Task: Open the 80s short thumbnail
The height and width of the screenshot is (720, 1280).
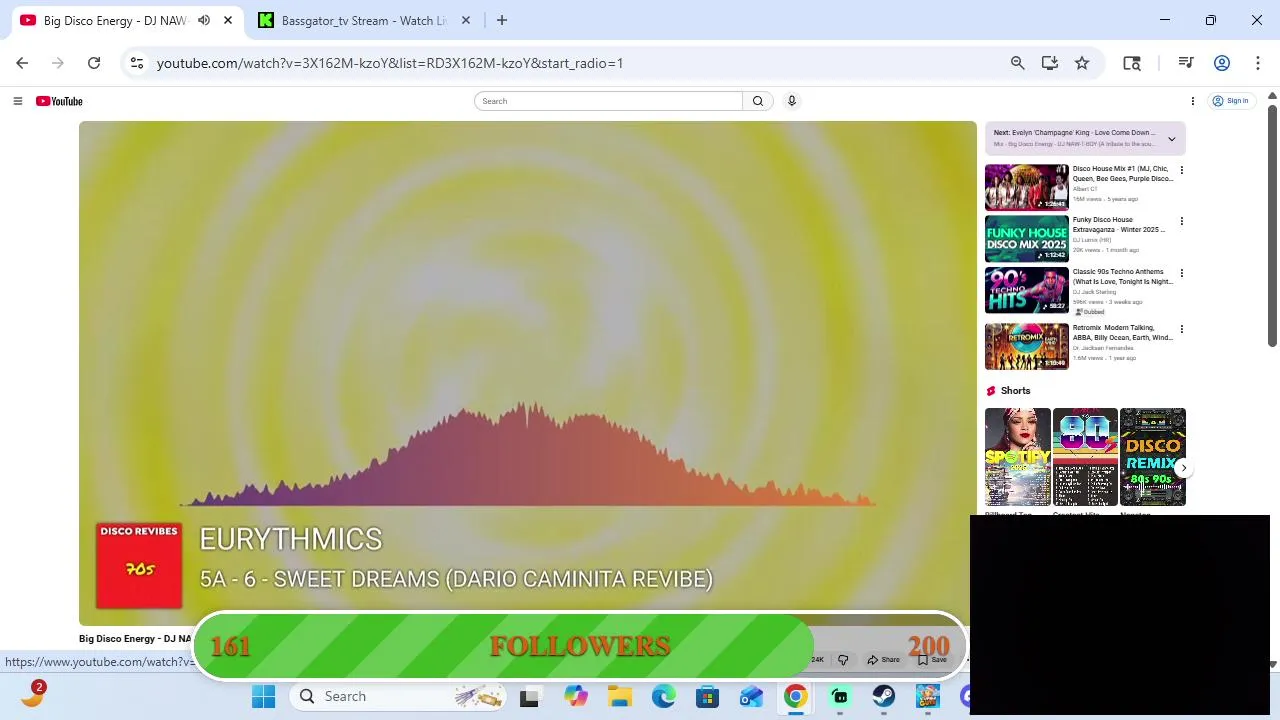Action: click(x=1085, y=457)
